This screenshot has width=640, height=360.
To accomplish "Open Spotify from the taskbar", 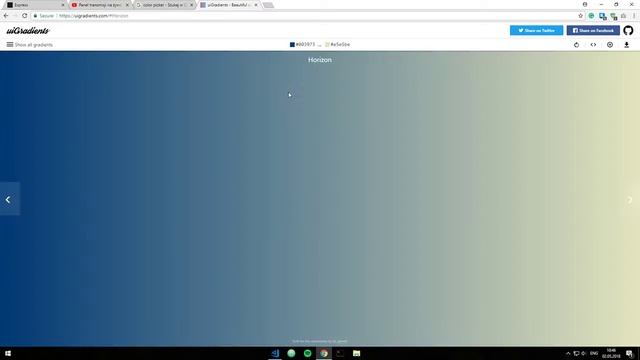I will tap(308, 353).
